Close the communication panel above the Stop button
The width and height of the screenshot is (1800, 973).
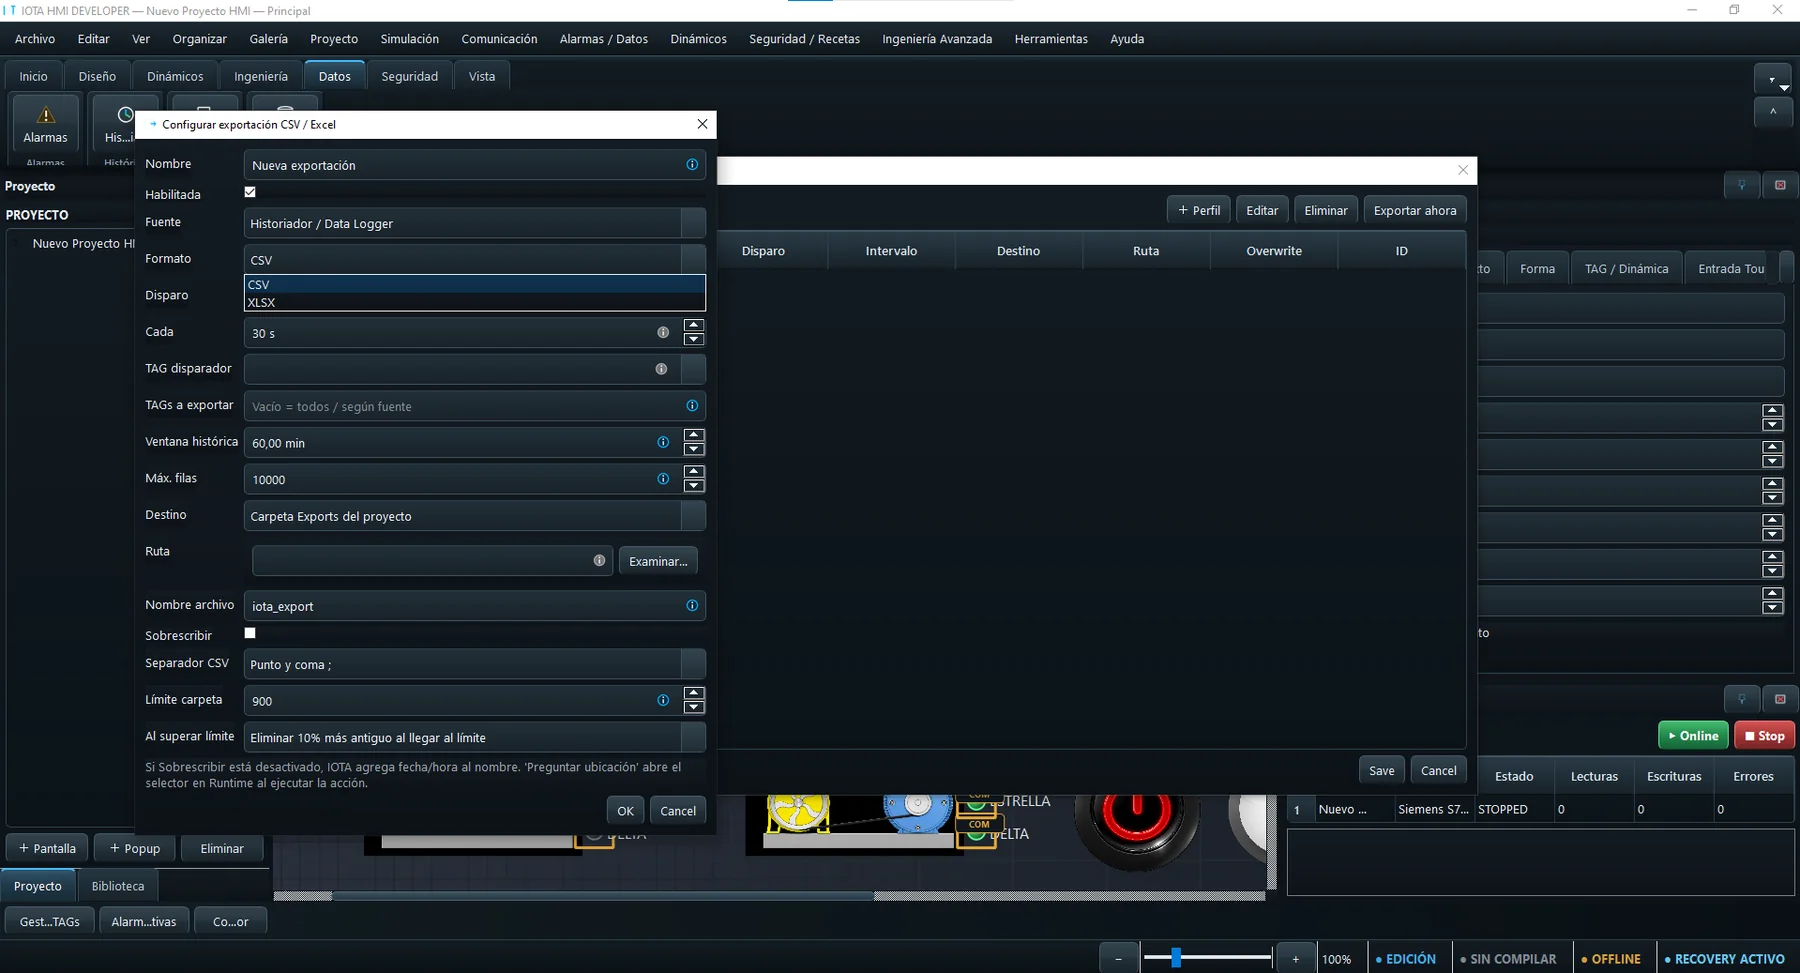pos(1780,699)
